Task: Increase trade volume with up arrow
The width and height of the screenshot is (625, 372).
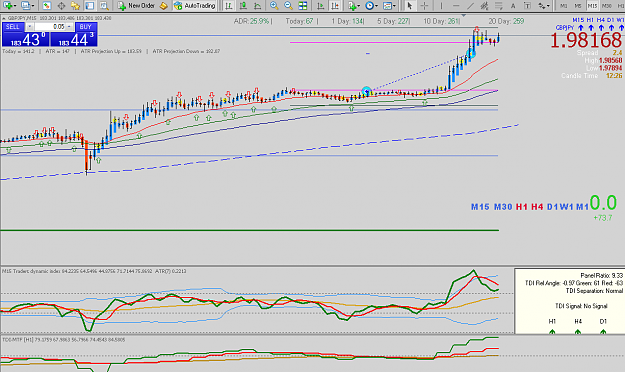Action: point(69,27)
